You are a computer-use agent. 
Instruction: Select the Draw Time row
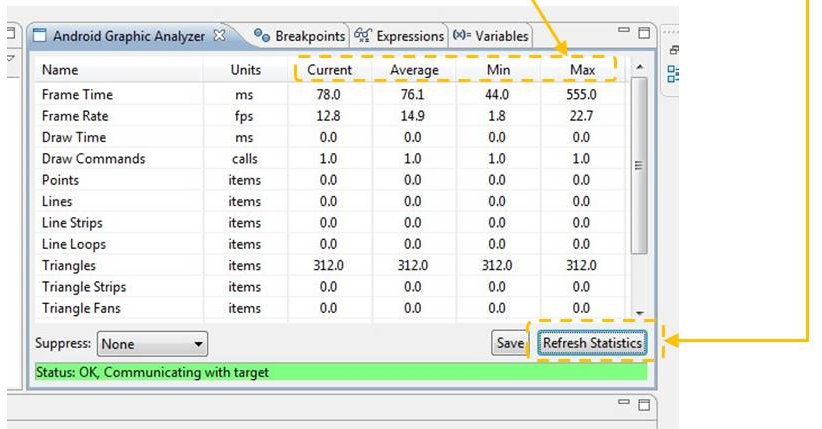point(330,137)
